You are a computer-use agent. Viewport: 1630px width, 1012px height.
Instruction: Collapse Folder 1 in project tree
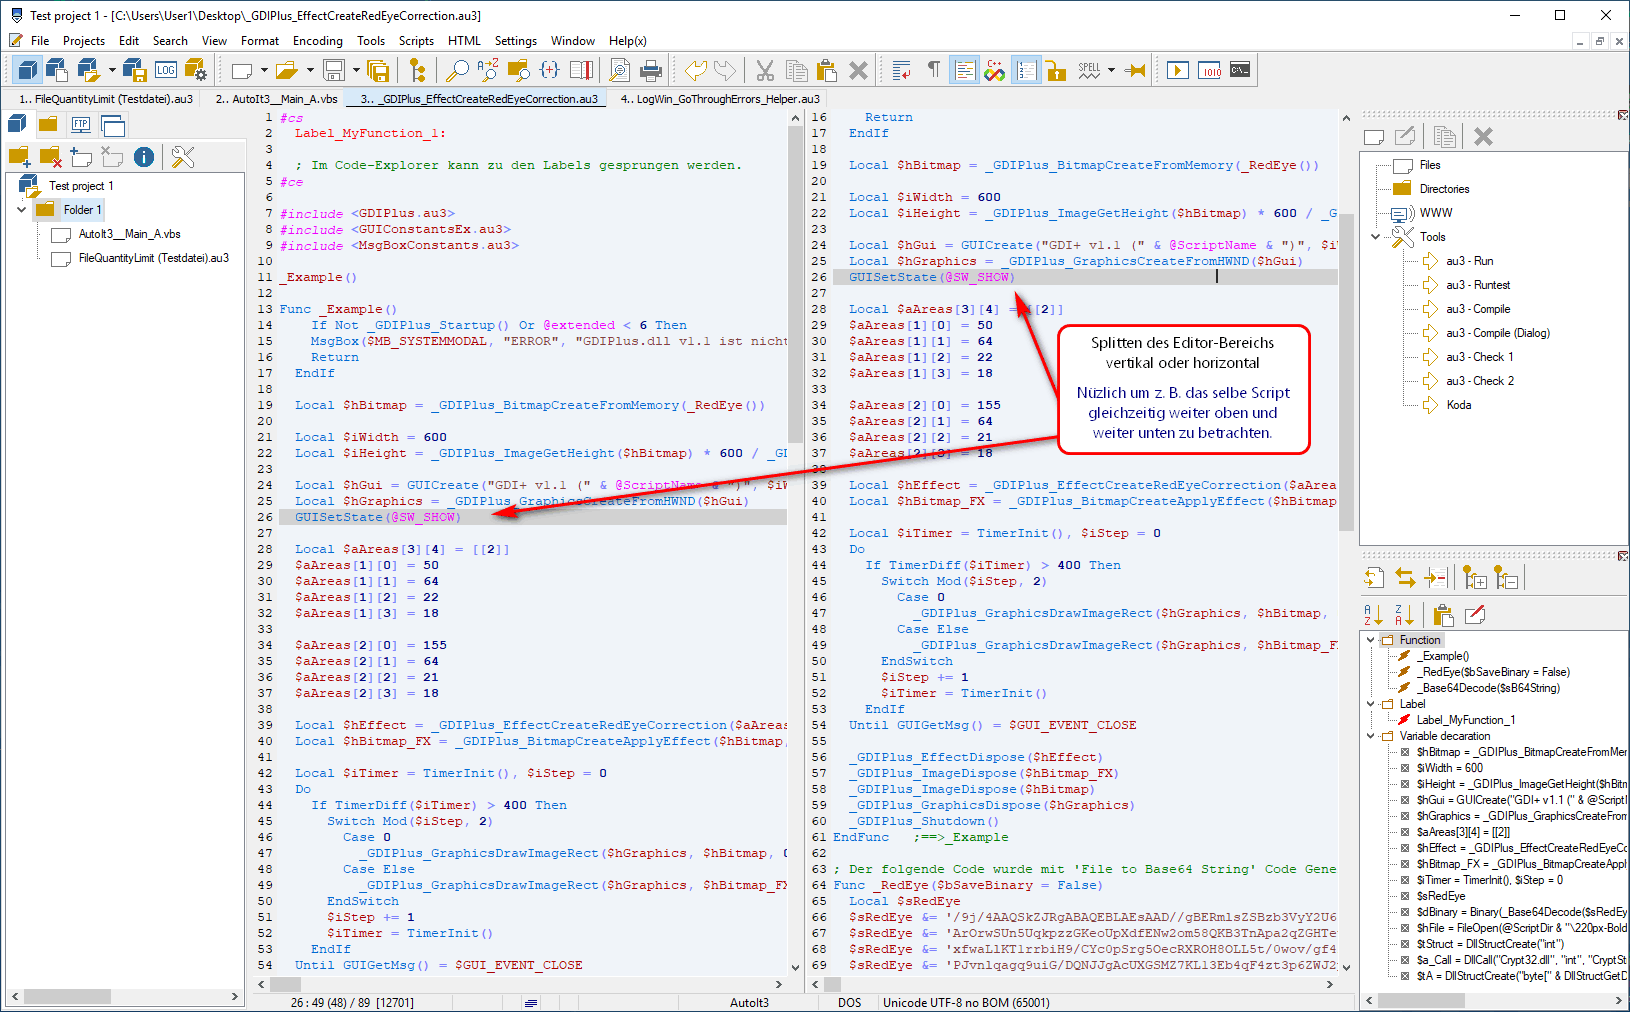(22, 210)
